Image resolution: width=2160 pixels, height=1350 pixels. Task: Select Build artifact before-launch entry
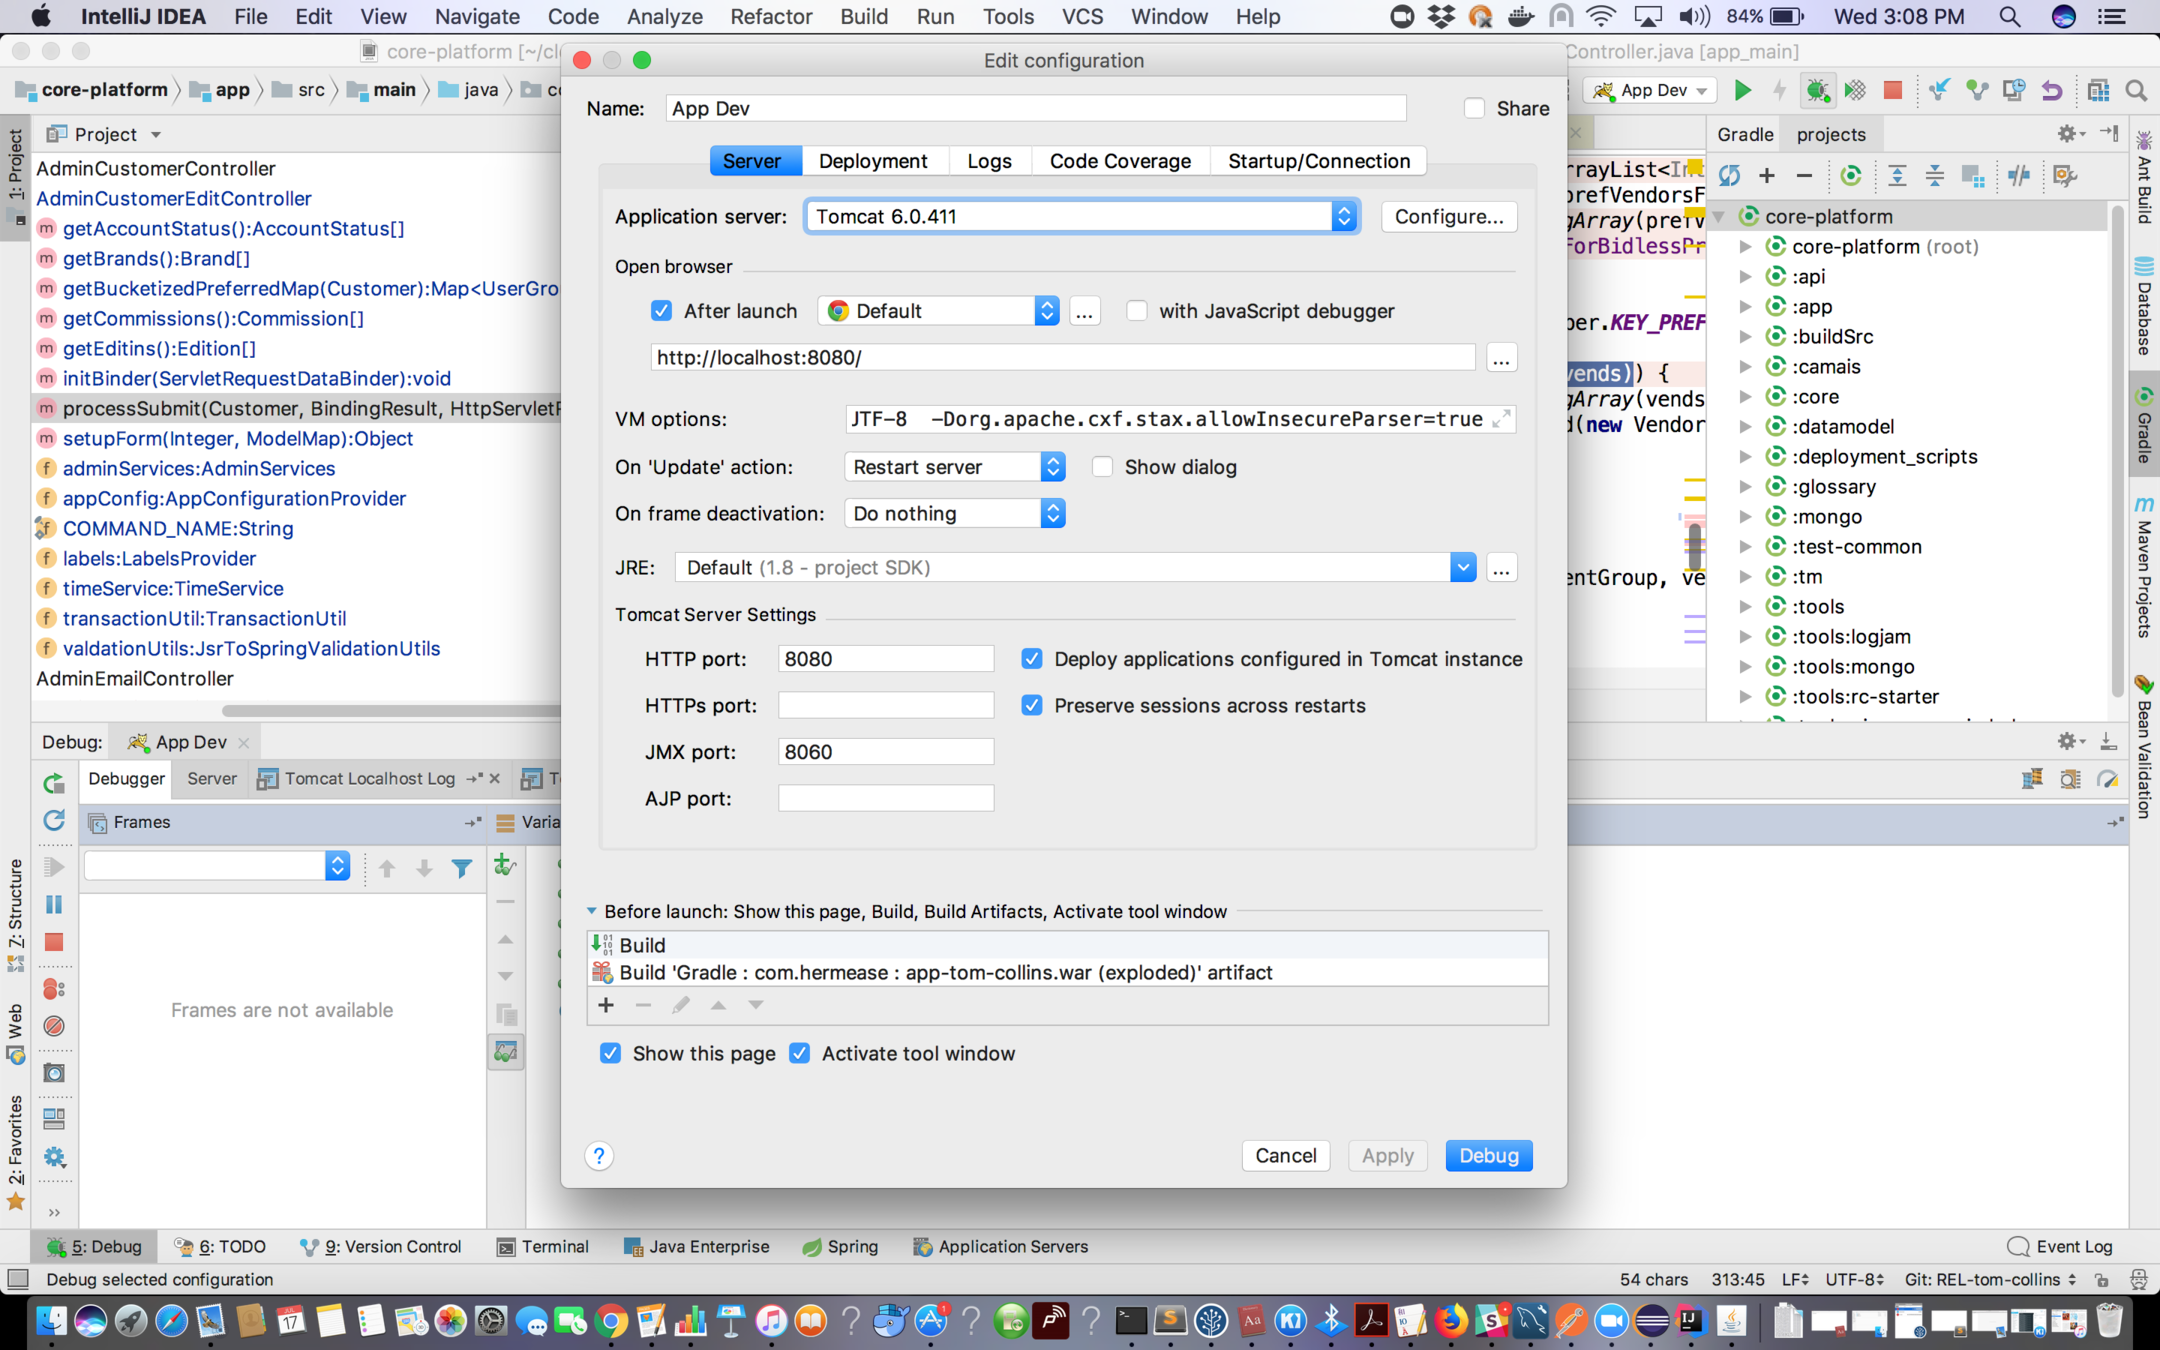pos(1068,973)
